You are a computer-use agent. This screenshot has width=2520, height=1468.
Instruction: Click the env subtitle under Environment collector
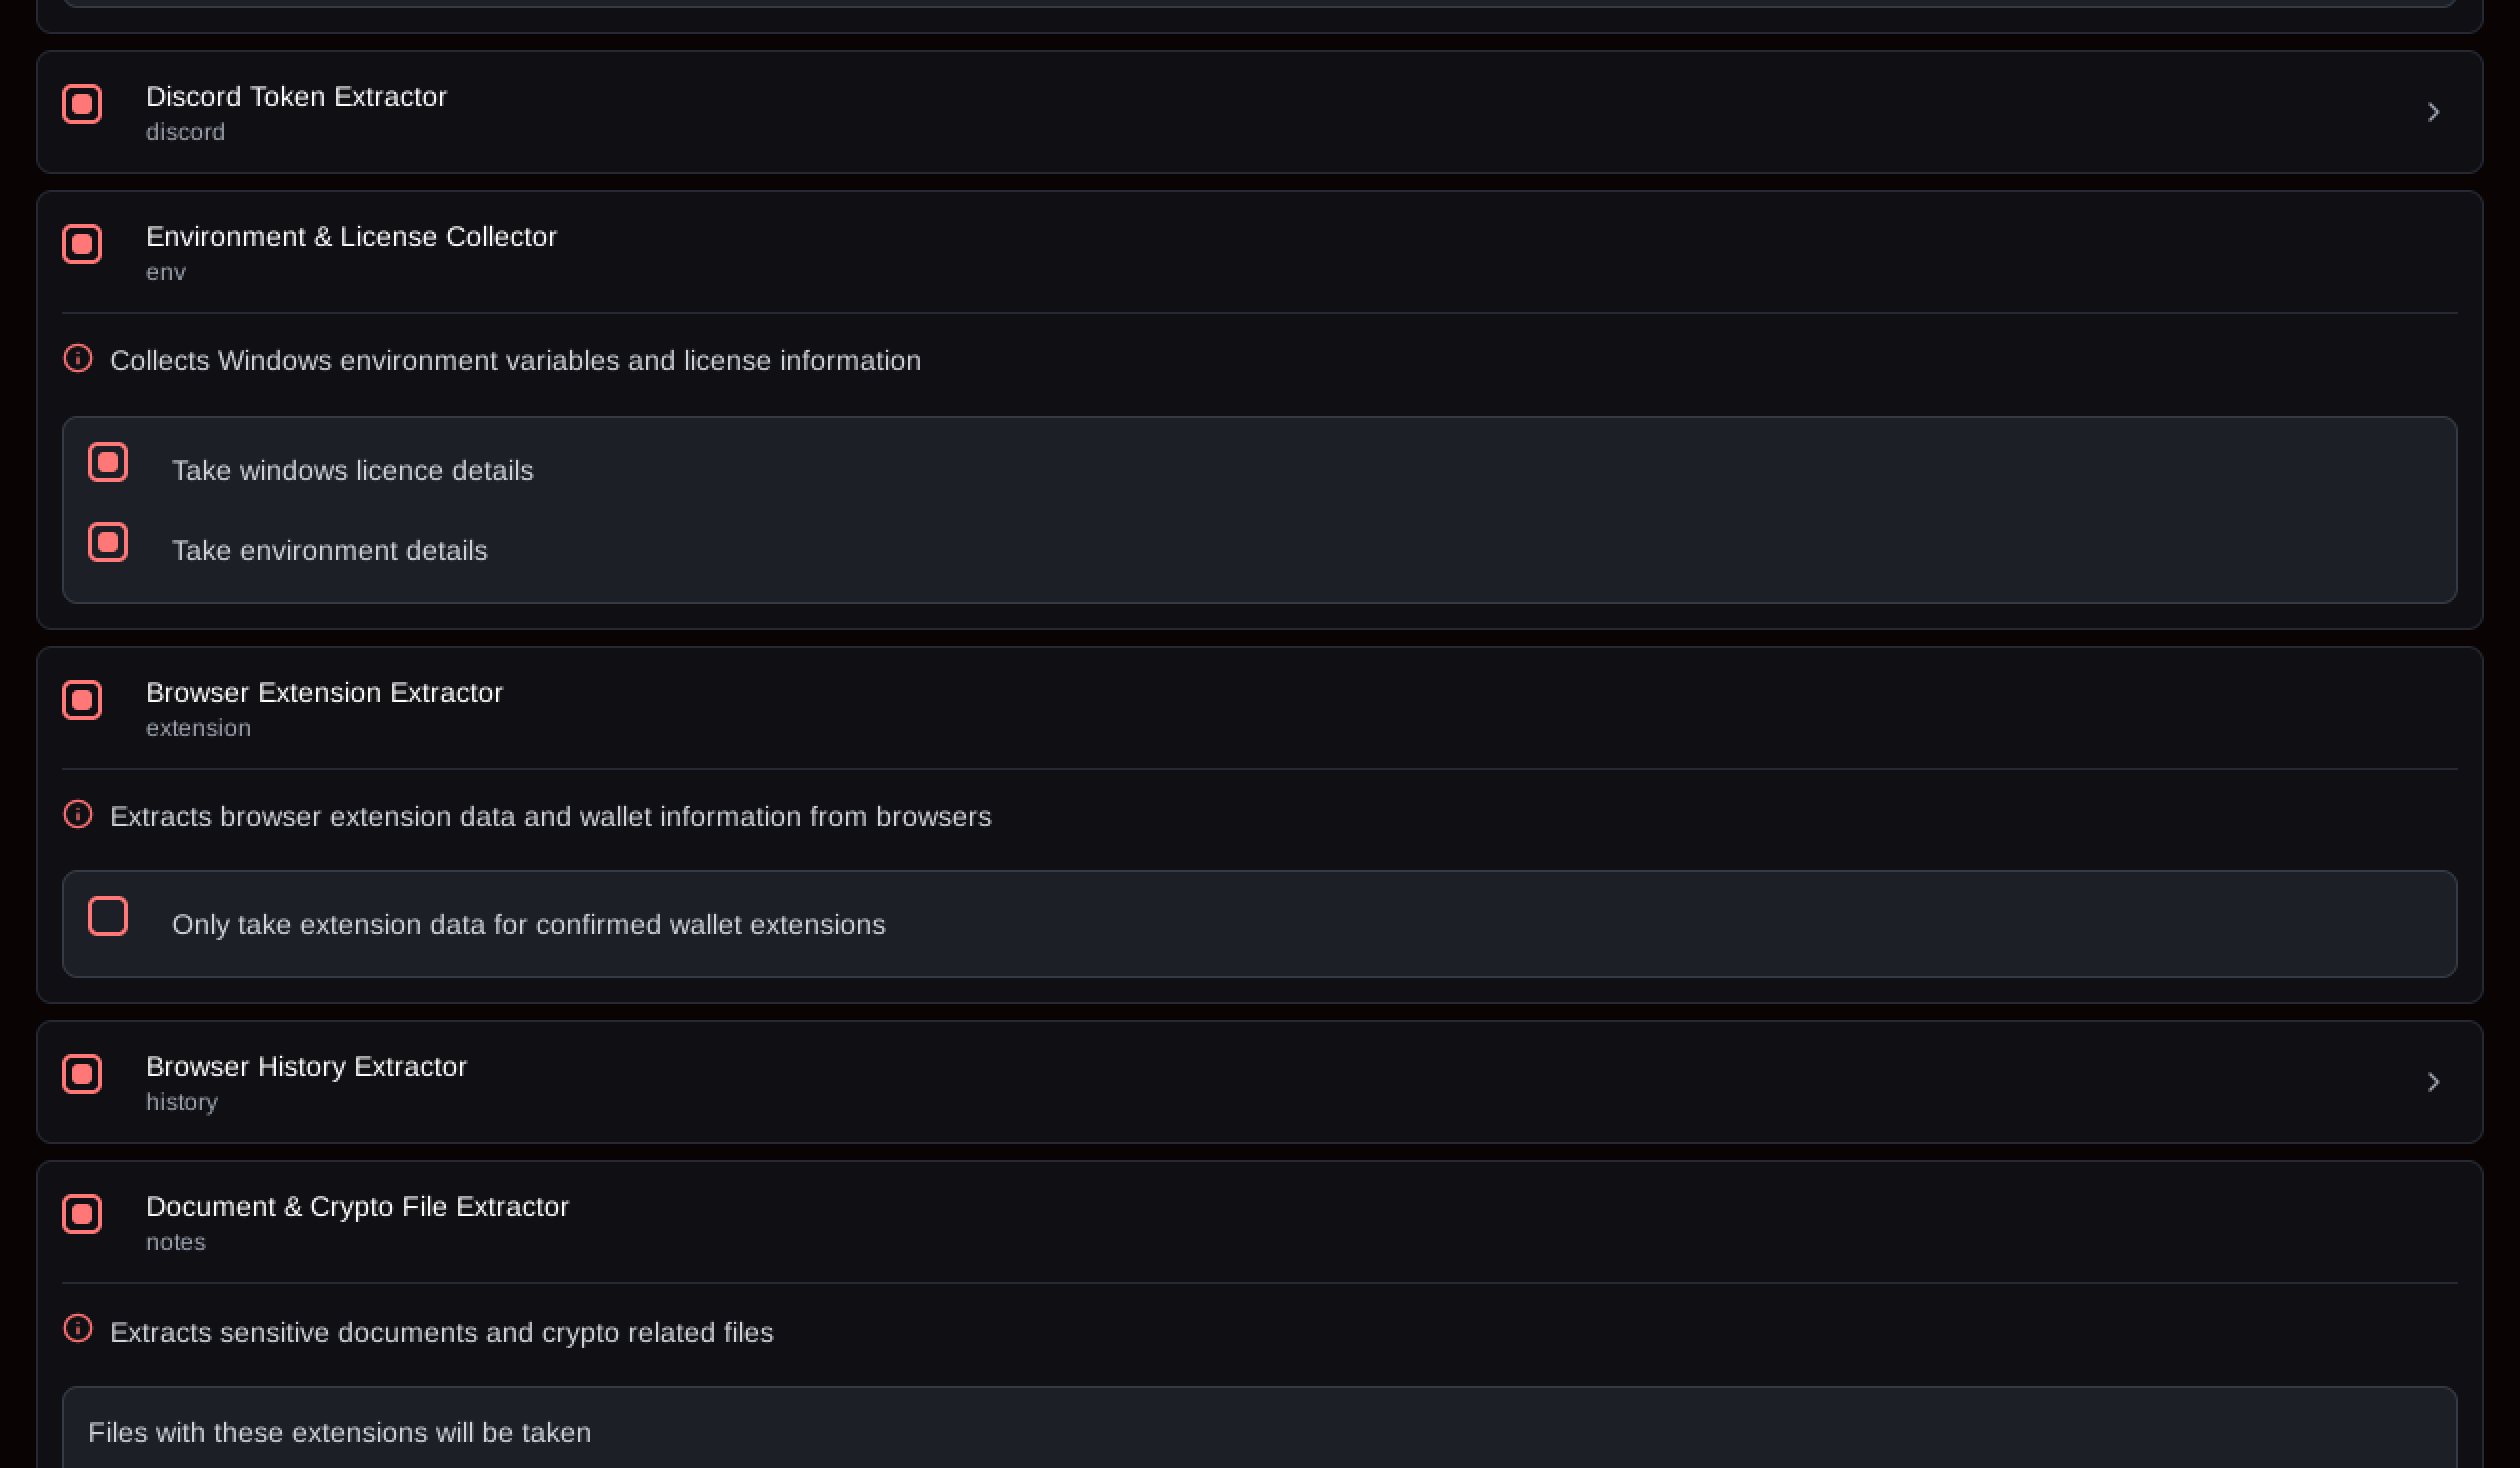click(165, 271)
